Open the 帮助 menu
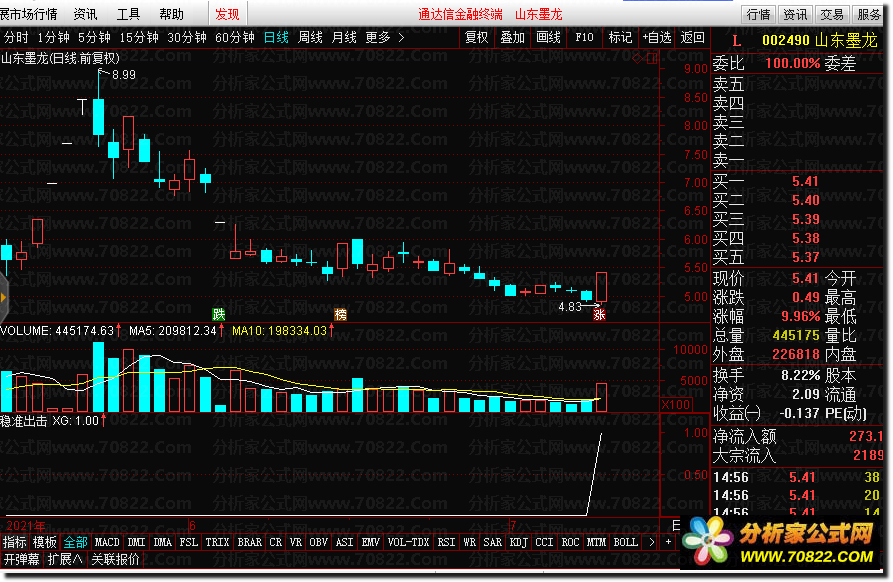This screenshot has width=893, height=582. point(171,14)
